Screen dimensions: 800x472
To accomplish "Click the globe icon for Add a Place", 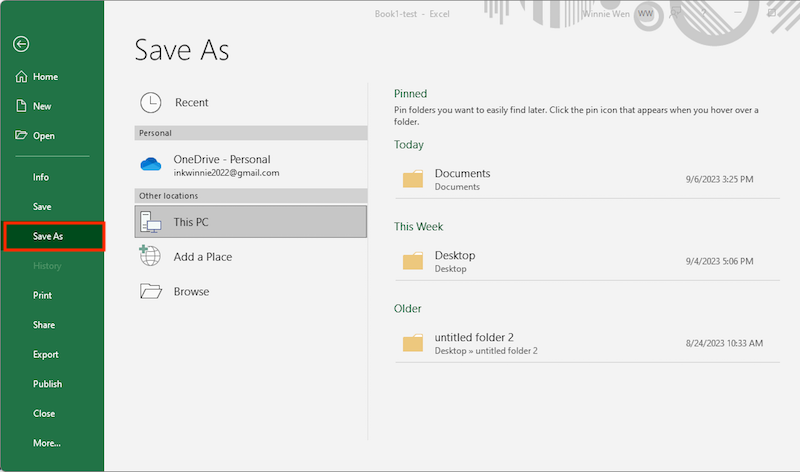I will (150, 256).
